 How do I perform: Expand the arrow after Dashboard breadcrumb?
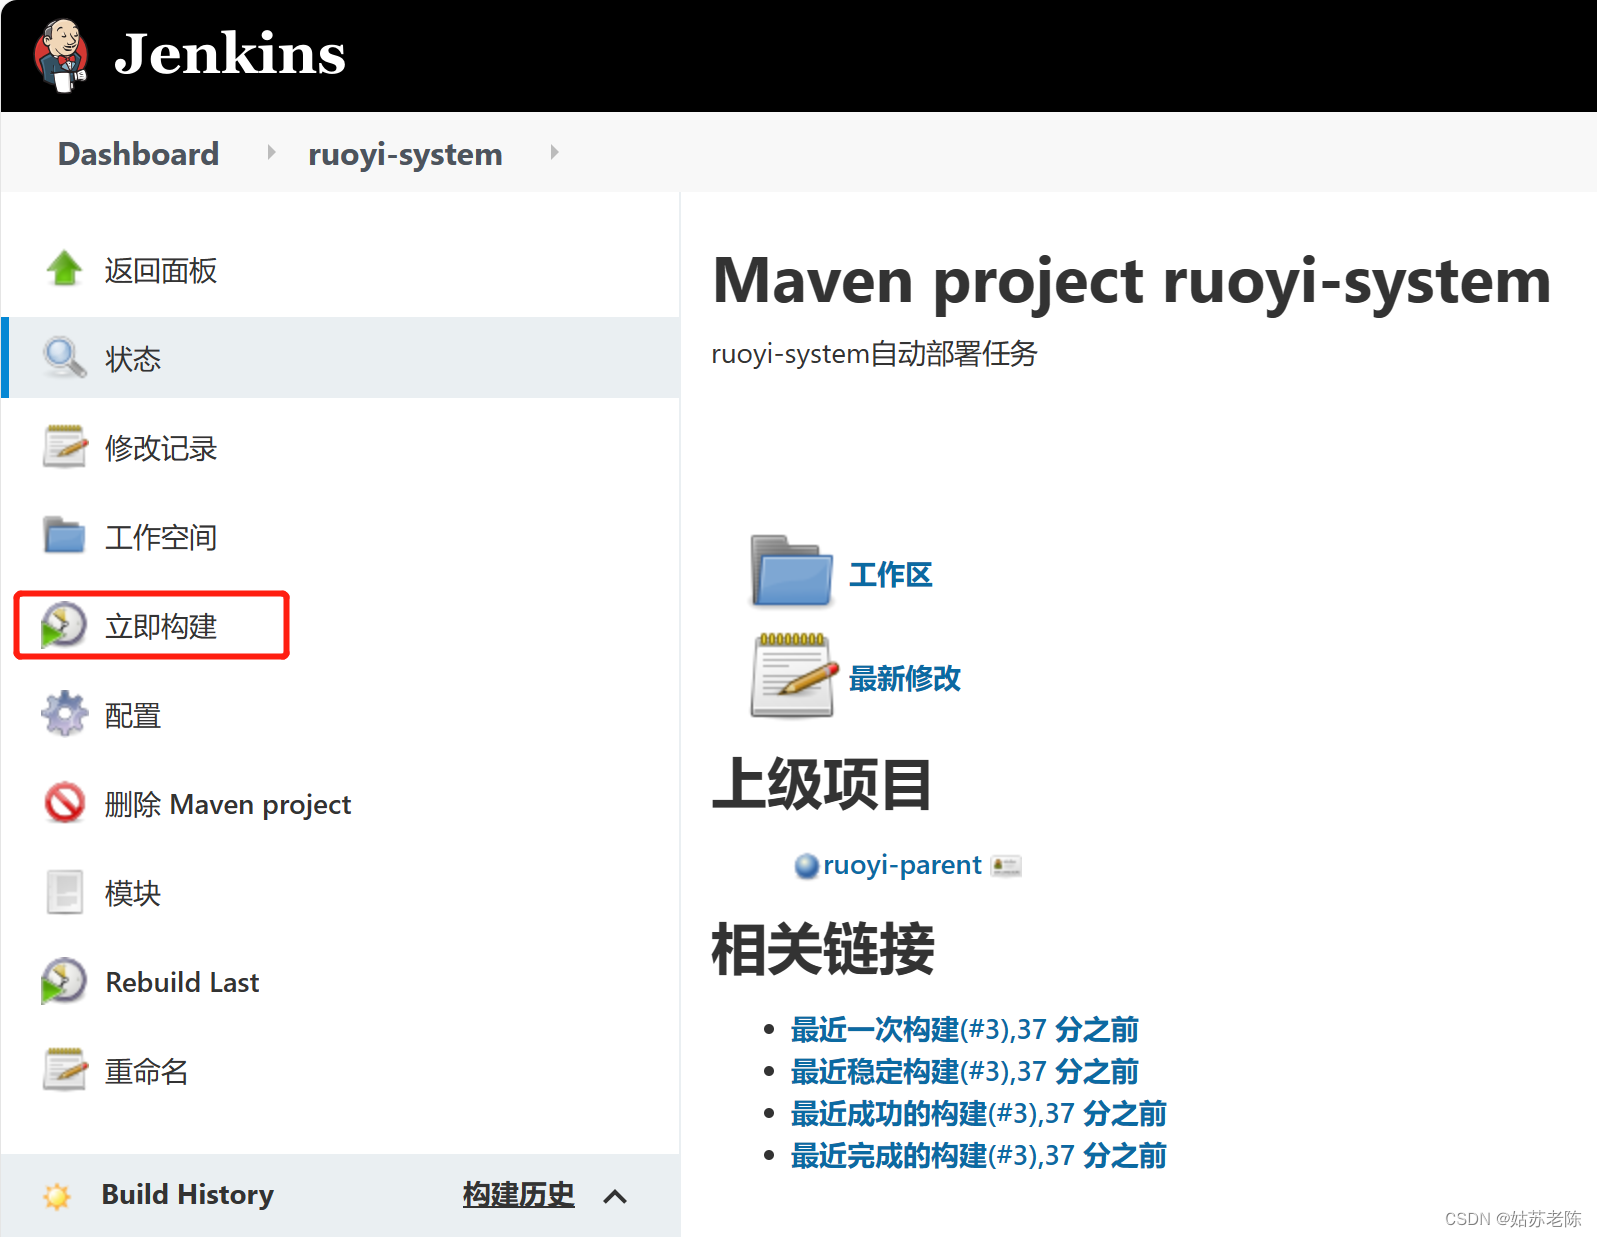tap(271, 152)
